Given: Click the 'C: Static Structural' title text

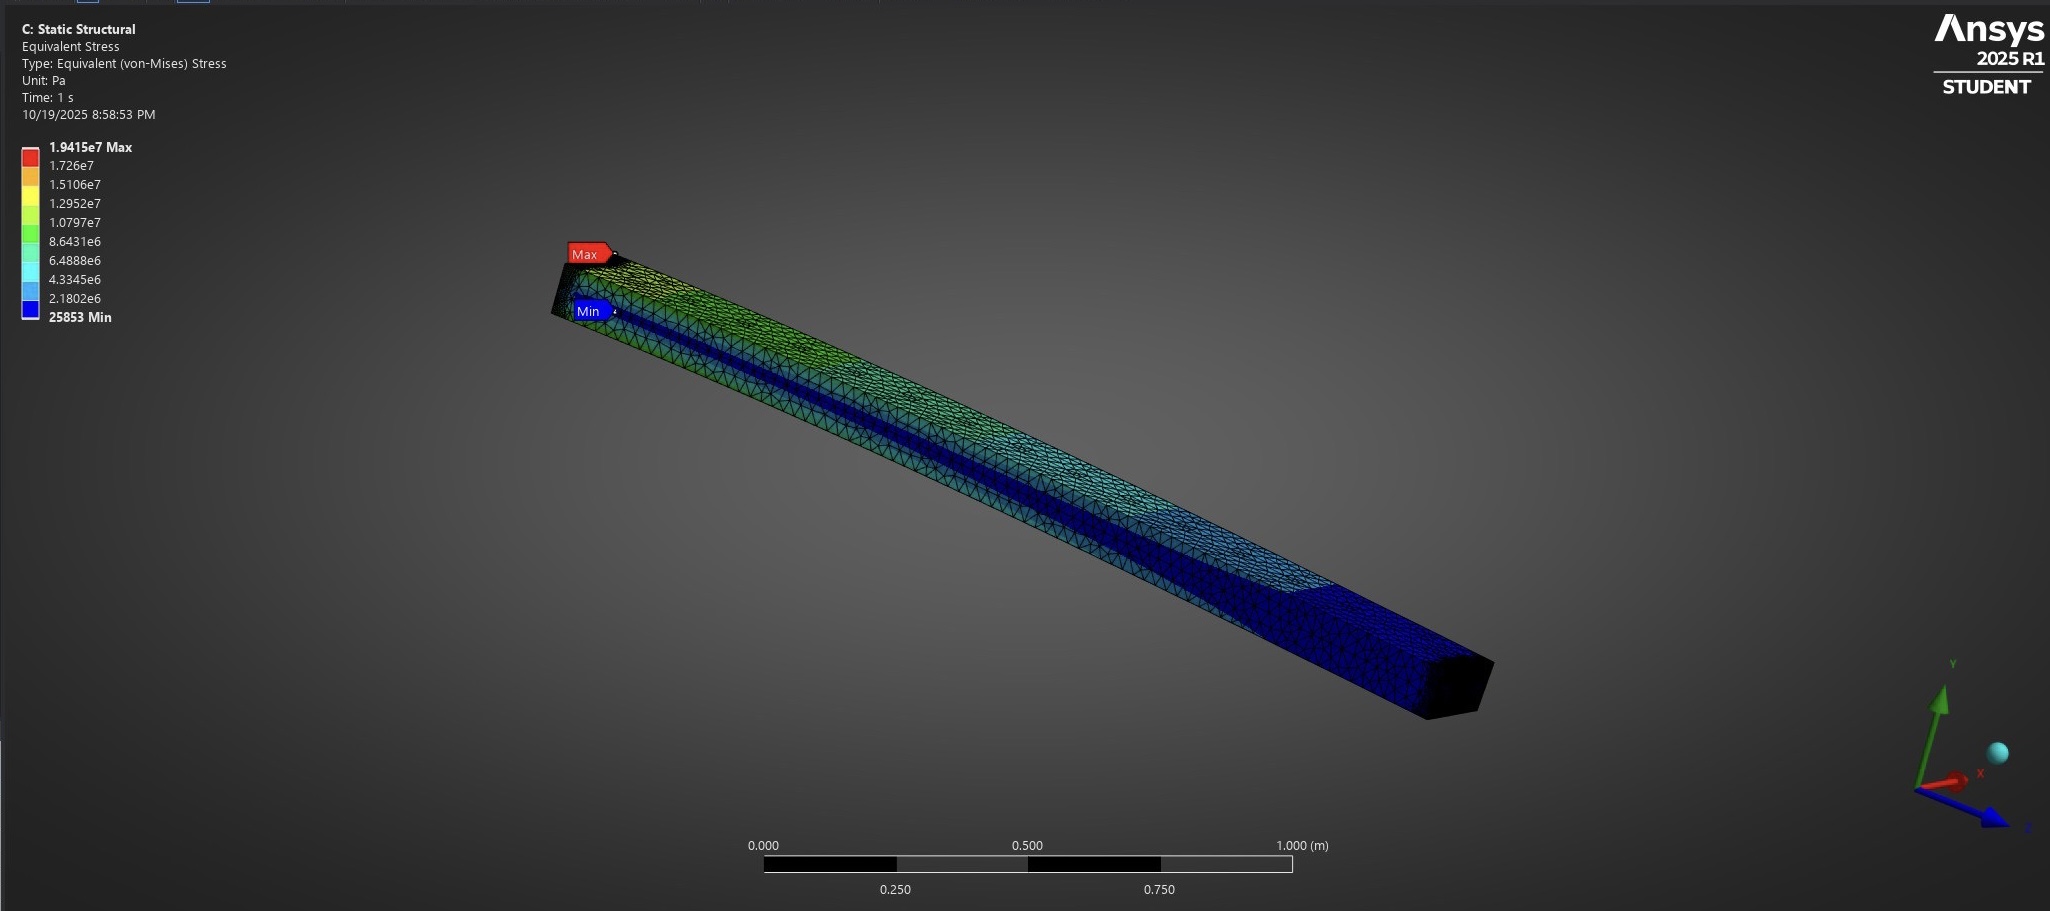Looking at the screenshot, I should 79,29.
